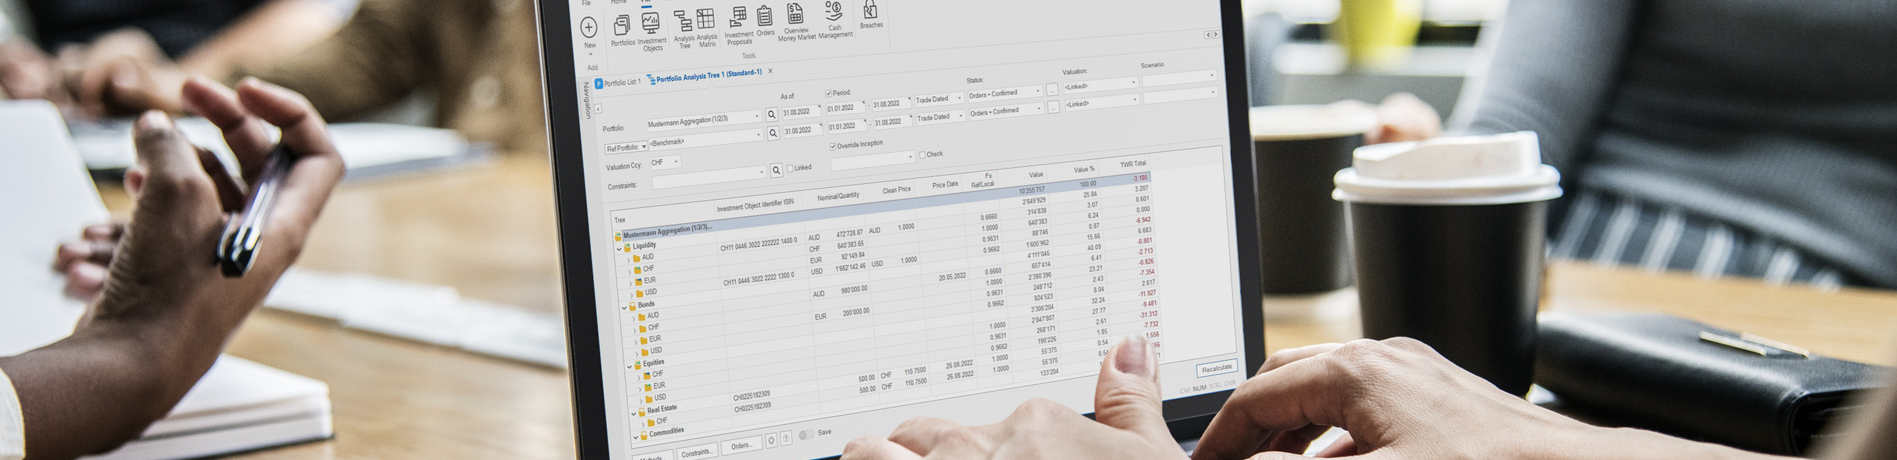Screen dimensions: 1897x460
Task: Enable the Linked checkbox
Action: tap(790, 168)
